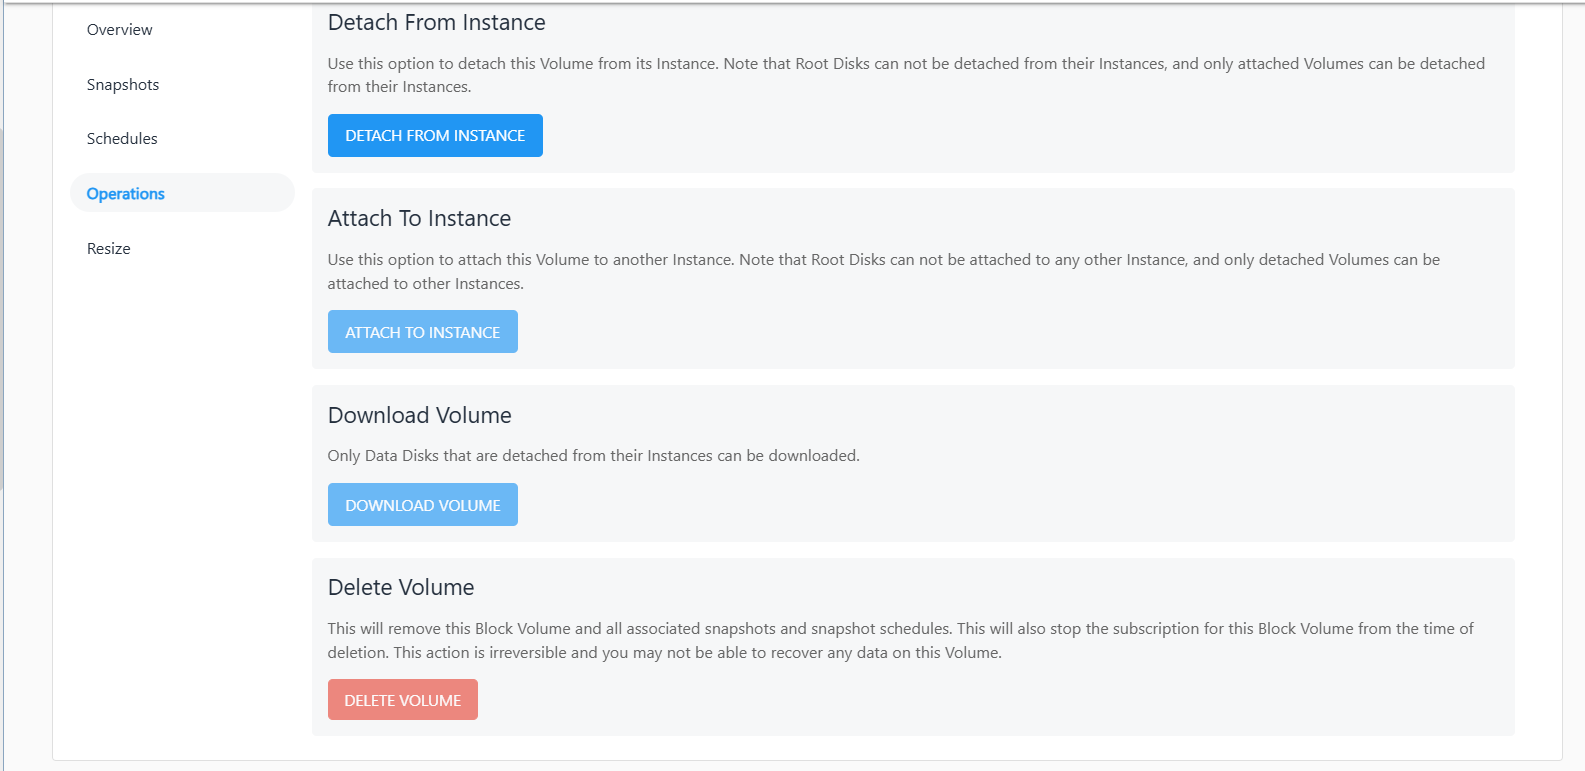Select the highlighted Operations tab
The width and height of the screenshot is (1585, 771).
click(126, 194)
